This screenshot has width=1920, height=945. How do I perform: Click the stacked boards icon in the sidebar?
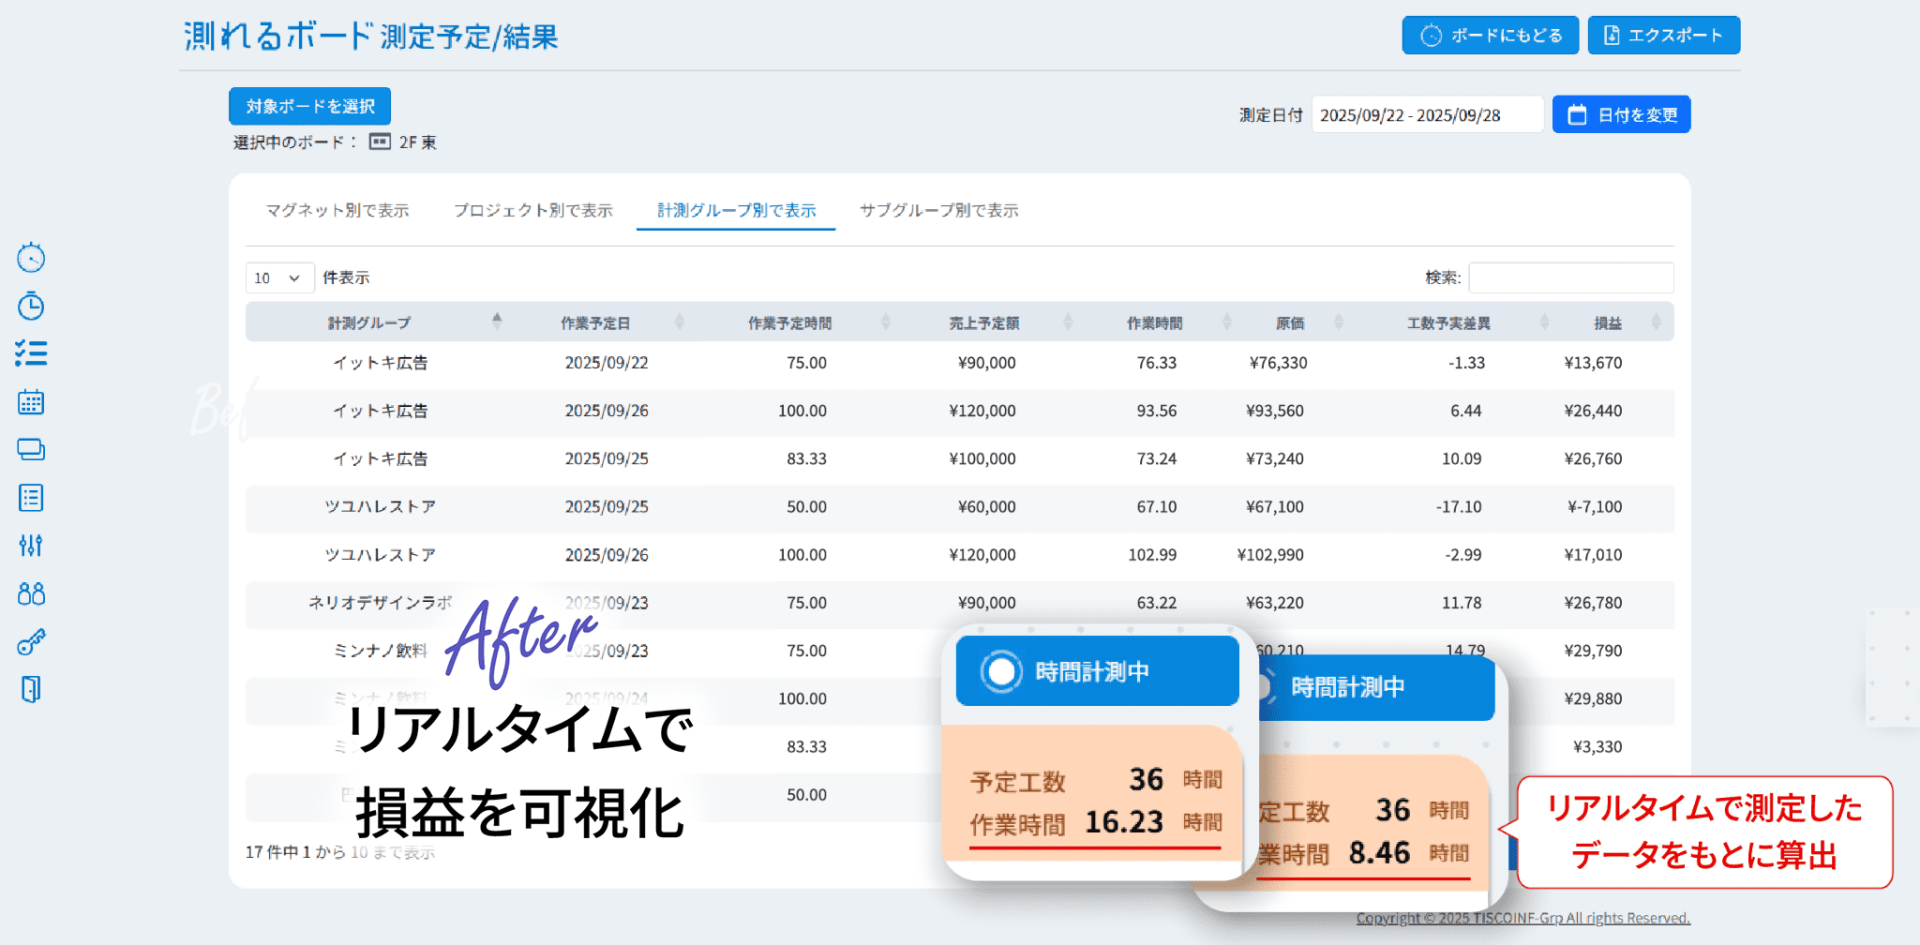pyautogui.click(x=31, y=450)
